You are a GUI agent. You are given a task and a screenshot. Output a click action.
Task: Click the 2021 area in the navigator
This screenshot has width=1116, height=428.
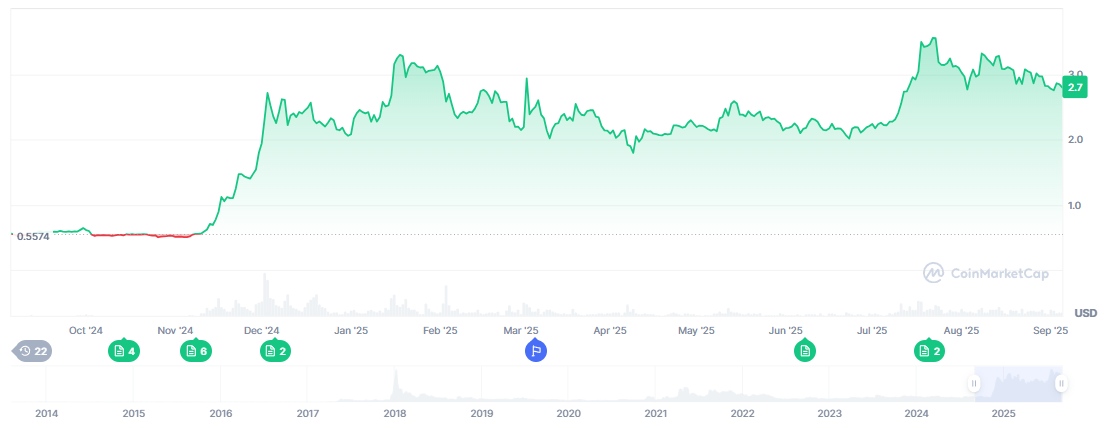click(655, 390)
